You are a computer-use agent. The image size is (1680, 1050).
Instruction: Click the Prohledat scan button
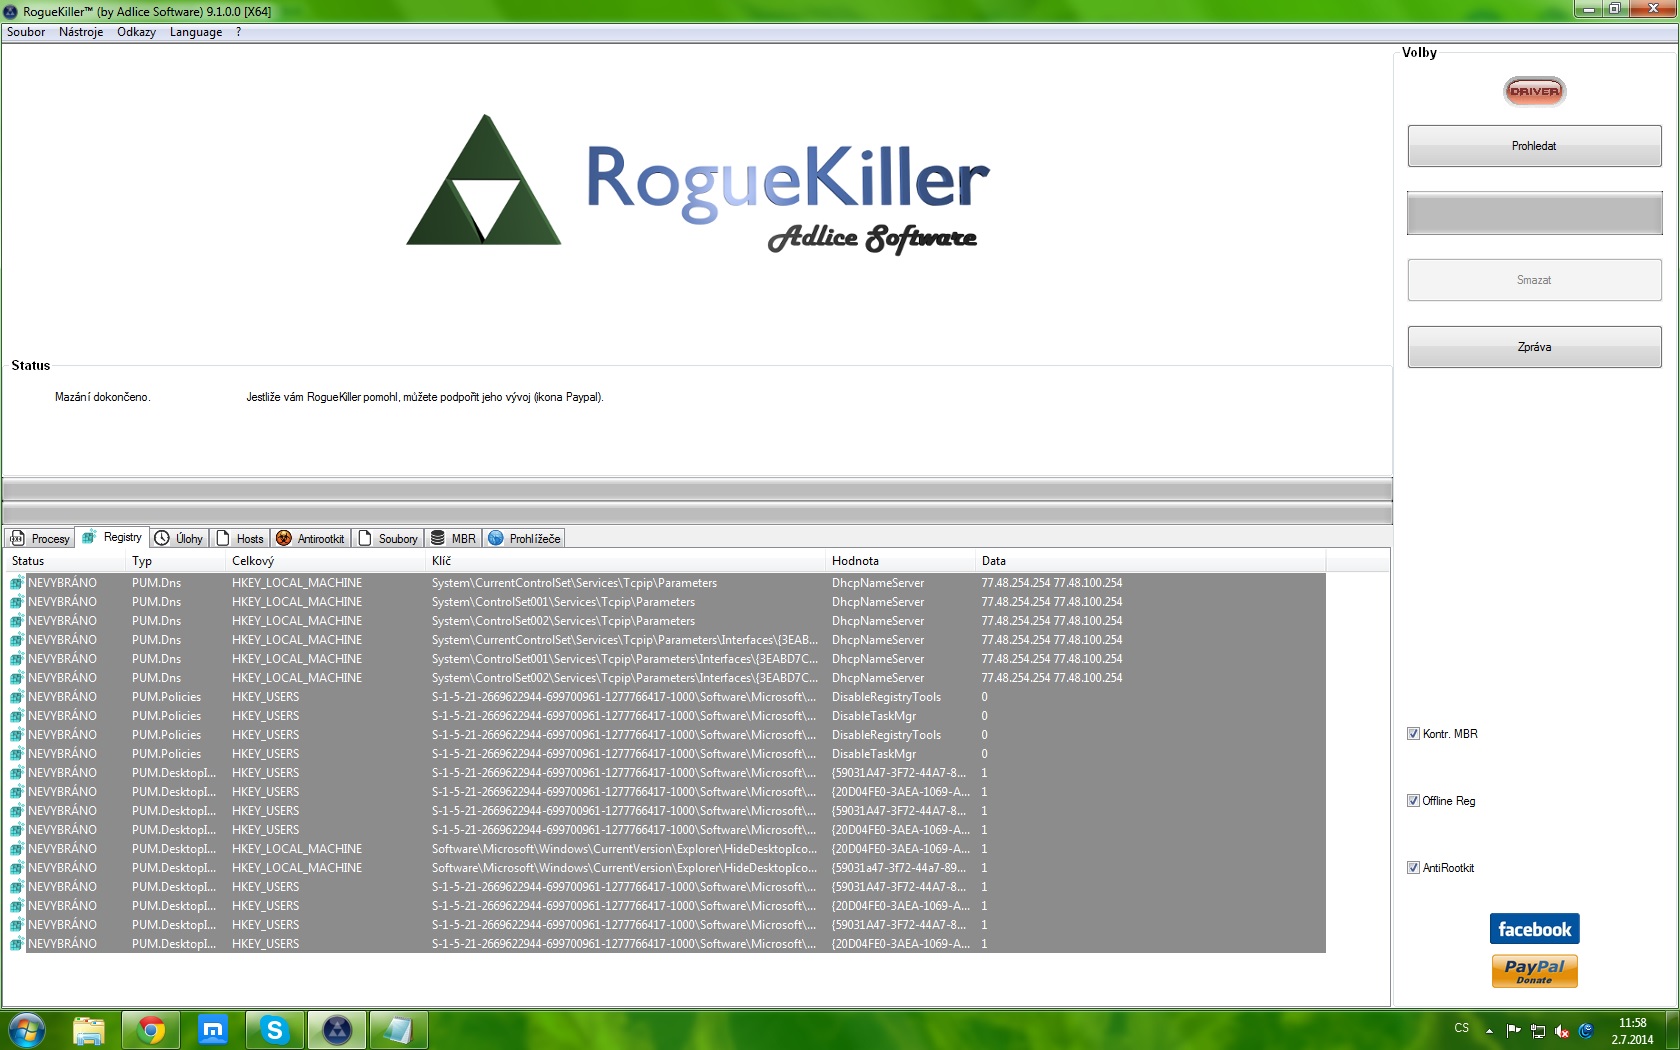1534,146
